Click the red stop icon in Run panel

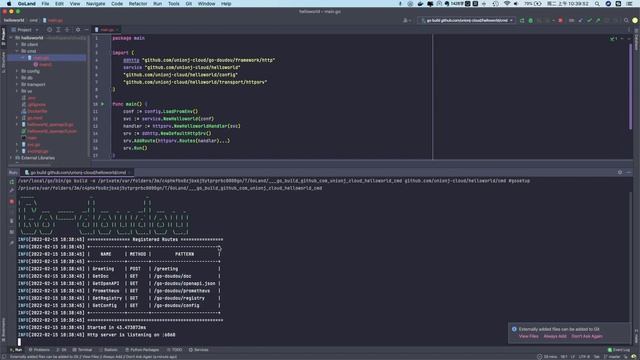pyautogui.click(x=12, y=202)
